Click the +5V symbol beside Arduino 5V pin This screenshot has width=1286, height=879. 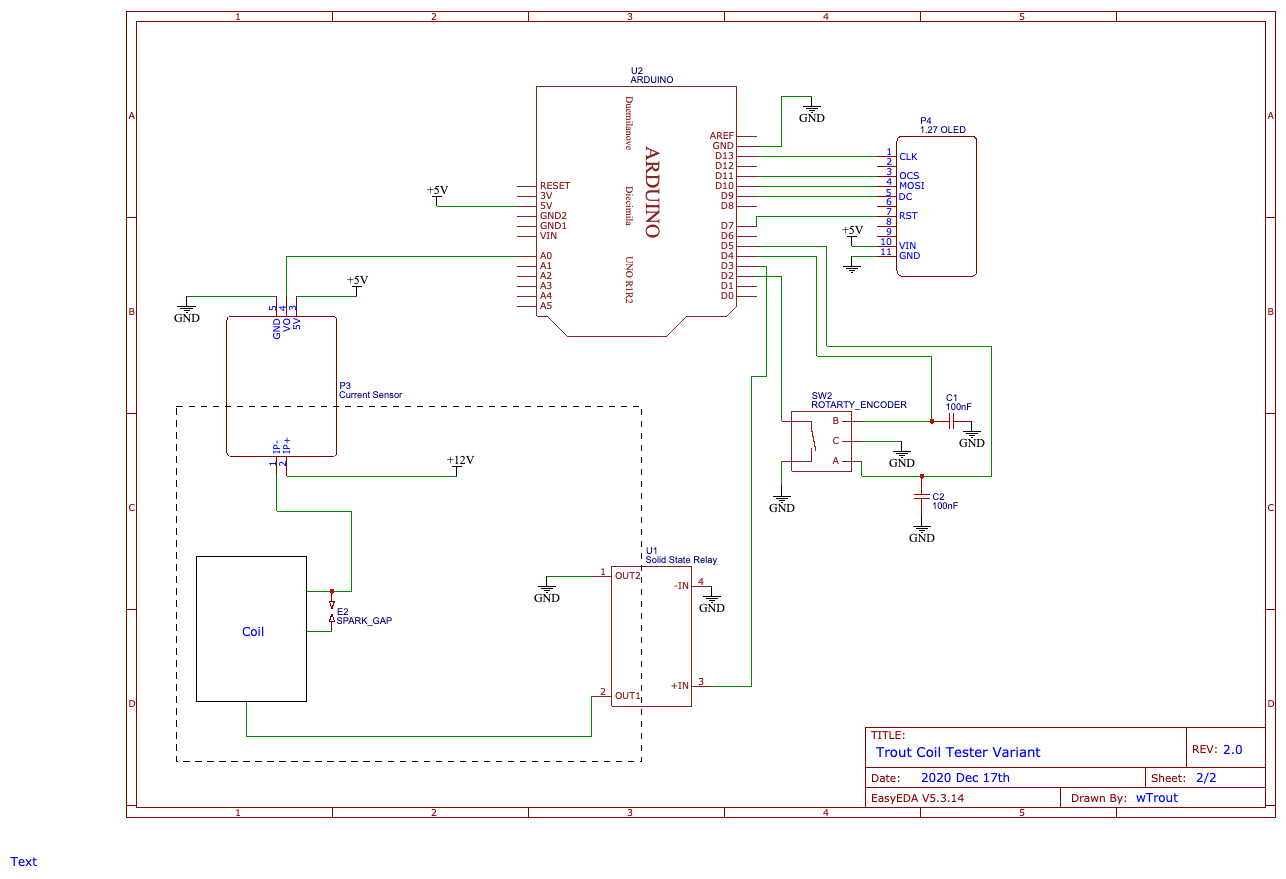(x=437, y=192)
